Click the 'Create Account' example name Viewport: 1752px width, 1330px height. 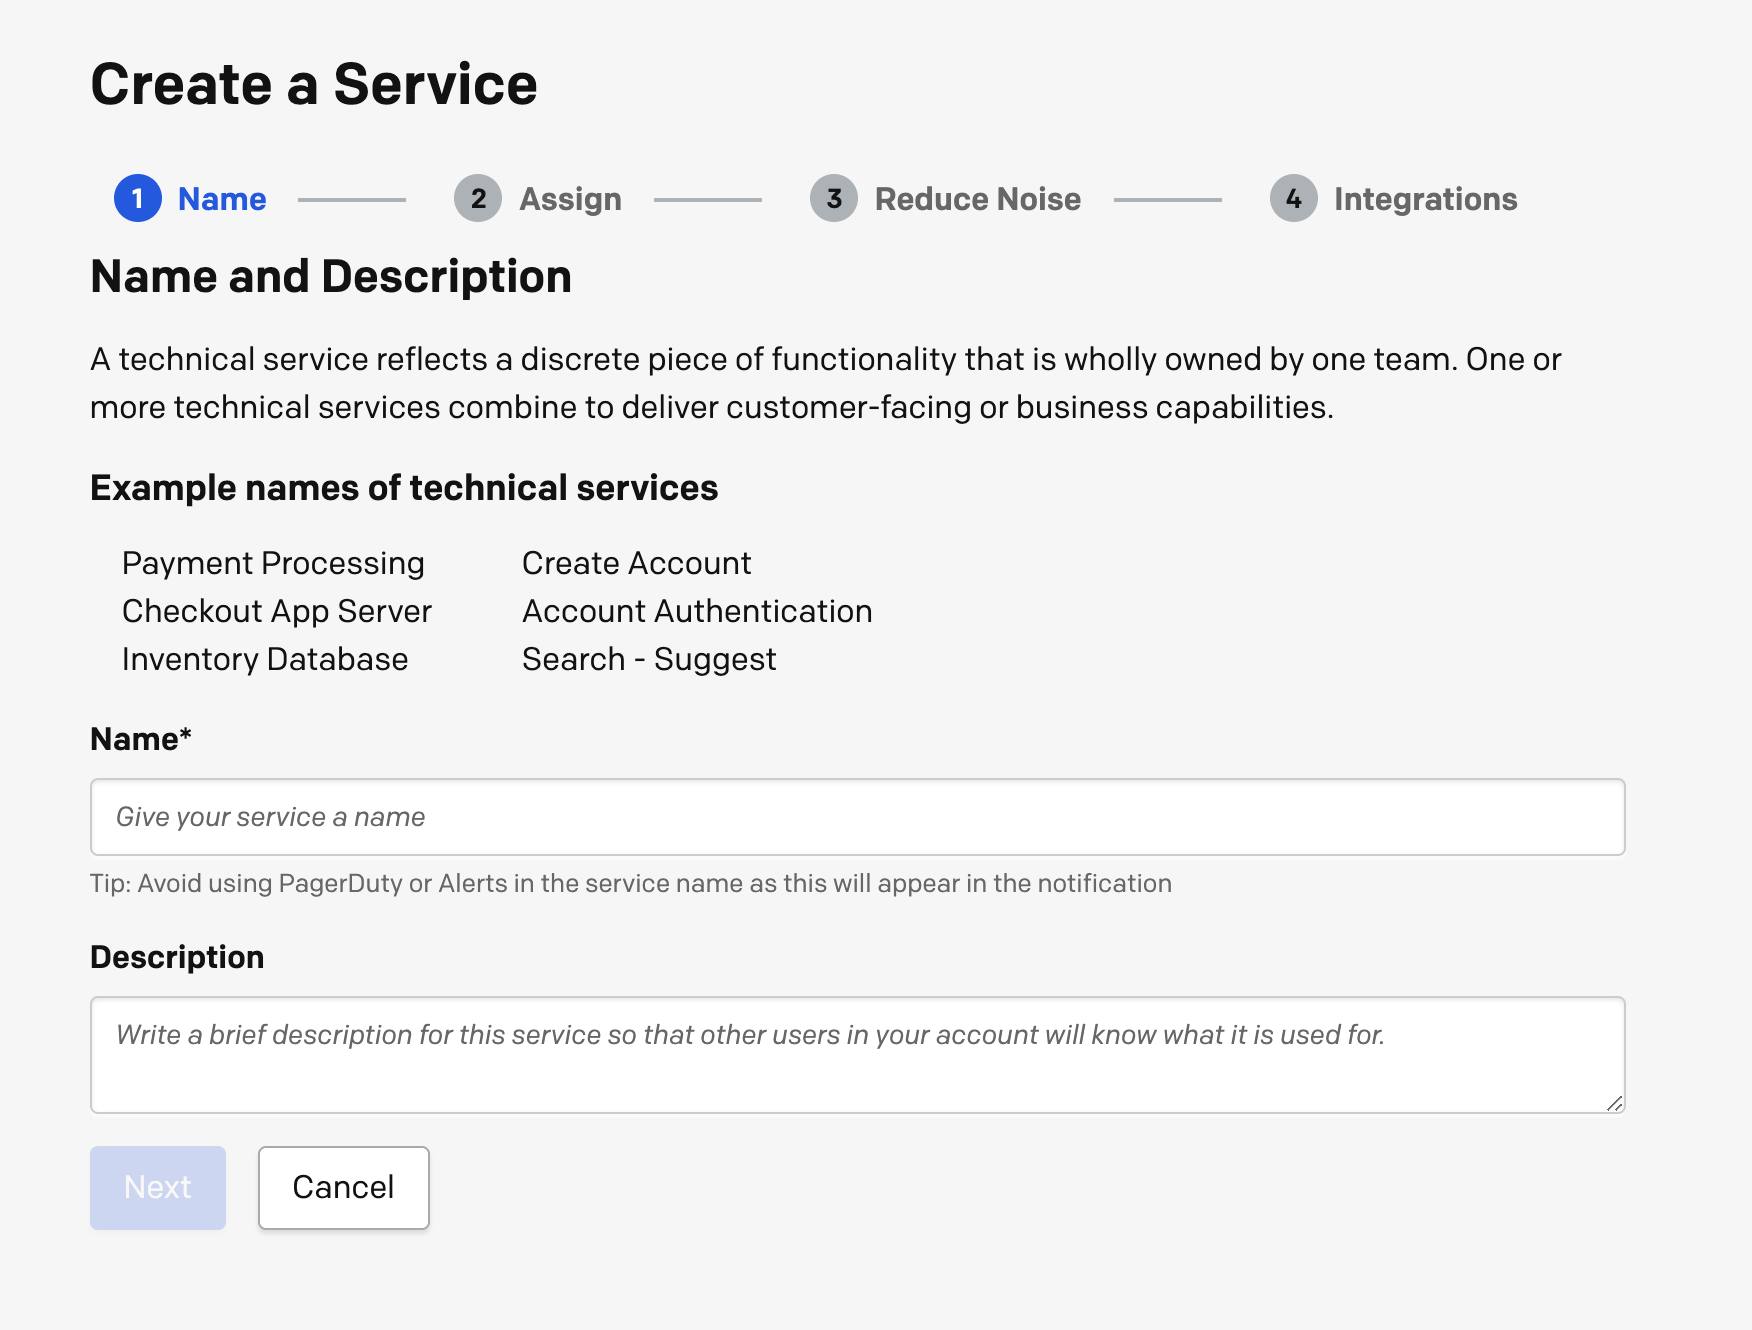tap(636, 563)
